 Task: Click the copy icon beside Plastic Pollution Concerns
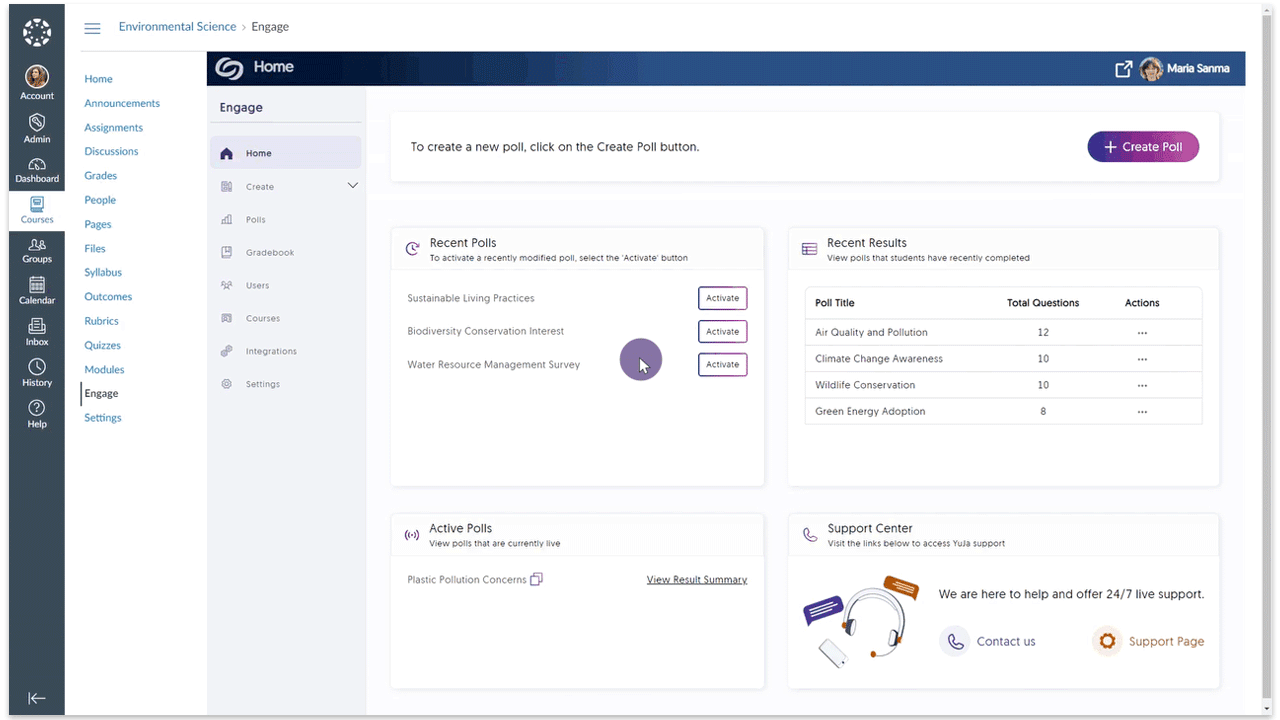coord(536,579)
